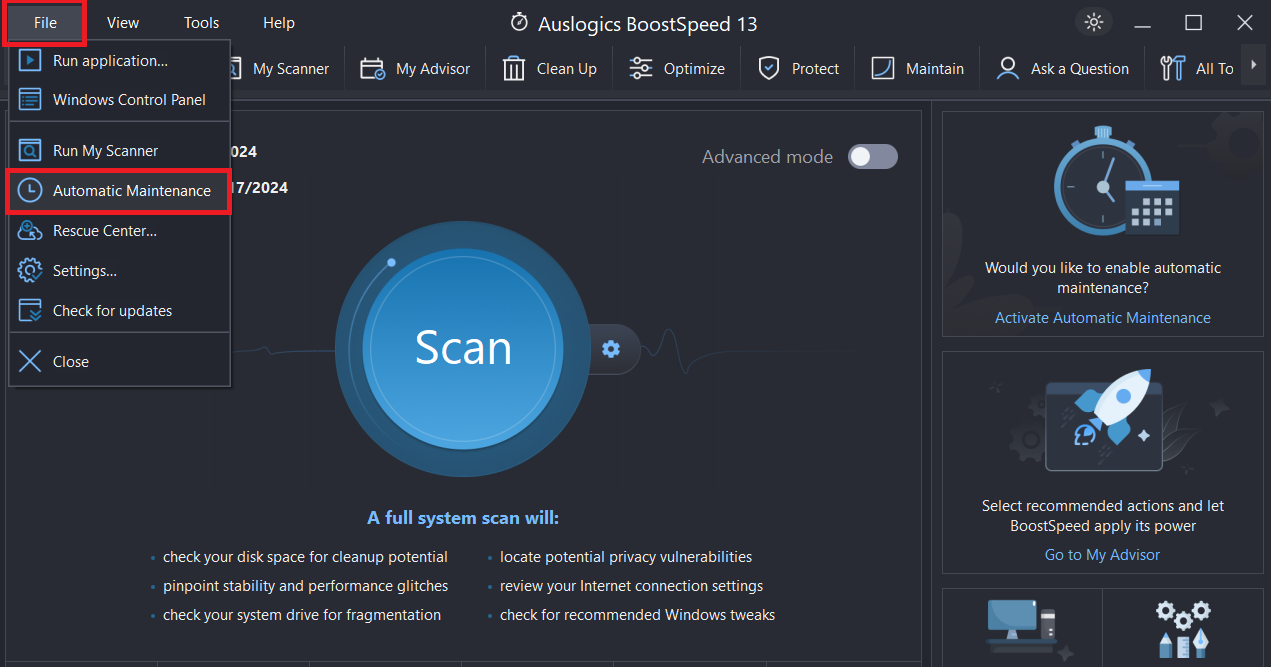Click "pinpoint stability and performance glitches" text
Viewport: 1271px width, 667px height.
(x=306, y=586)
